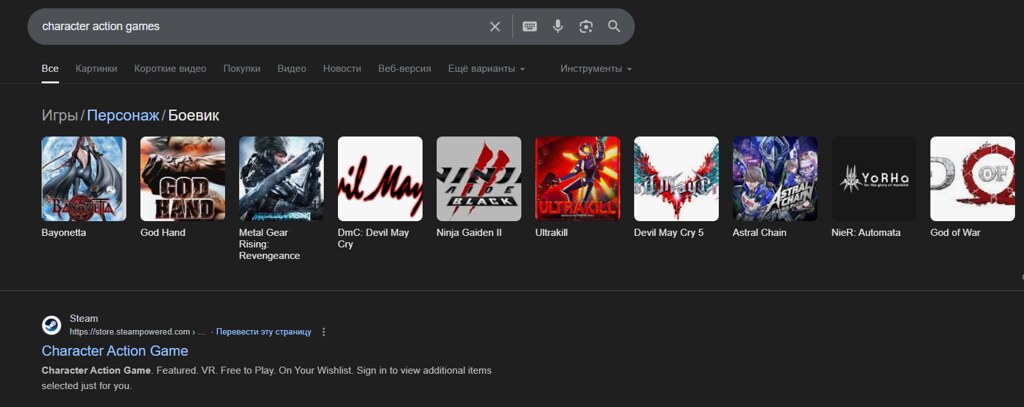Click the 'Ninja Gaiden II' caption
This screenshot has width=1024, height=407.
(469, 233)
